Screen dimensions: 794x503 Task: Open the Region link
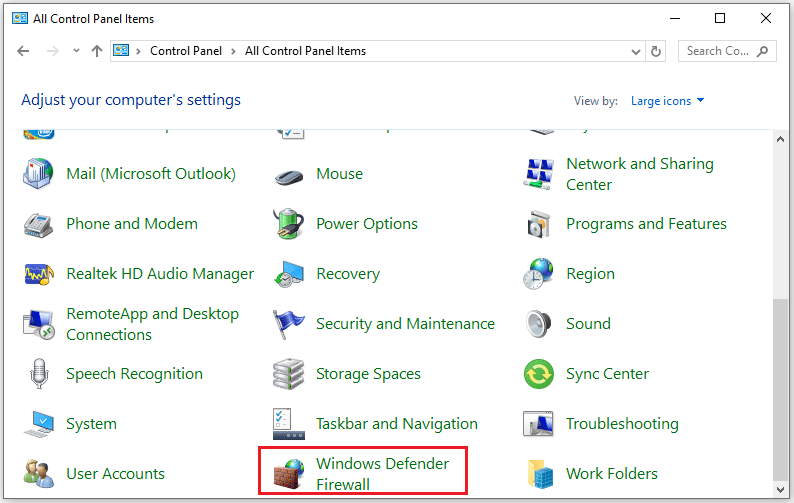pyautogui.click(x=590, y=274)
